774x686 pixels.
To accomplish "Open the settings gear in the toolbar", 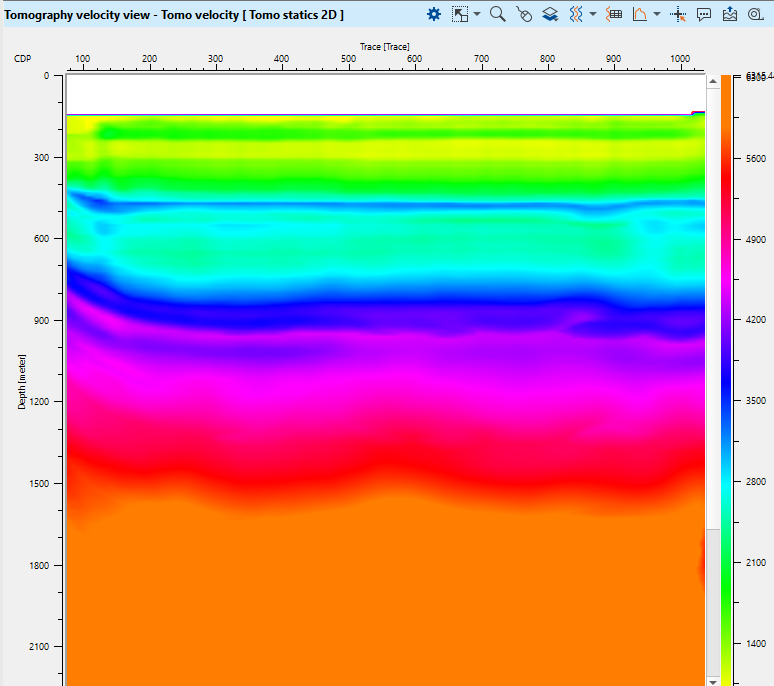I will [x=434, y=14].
